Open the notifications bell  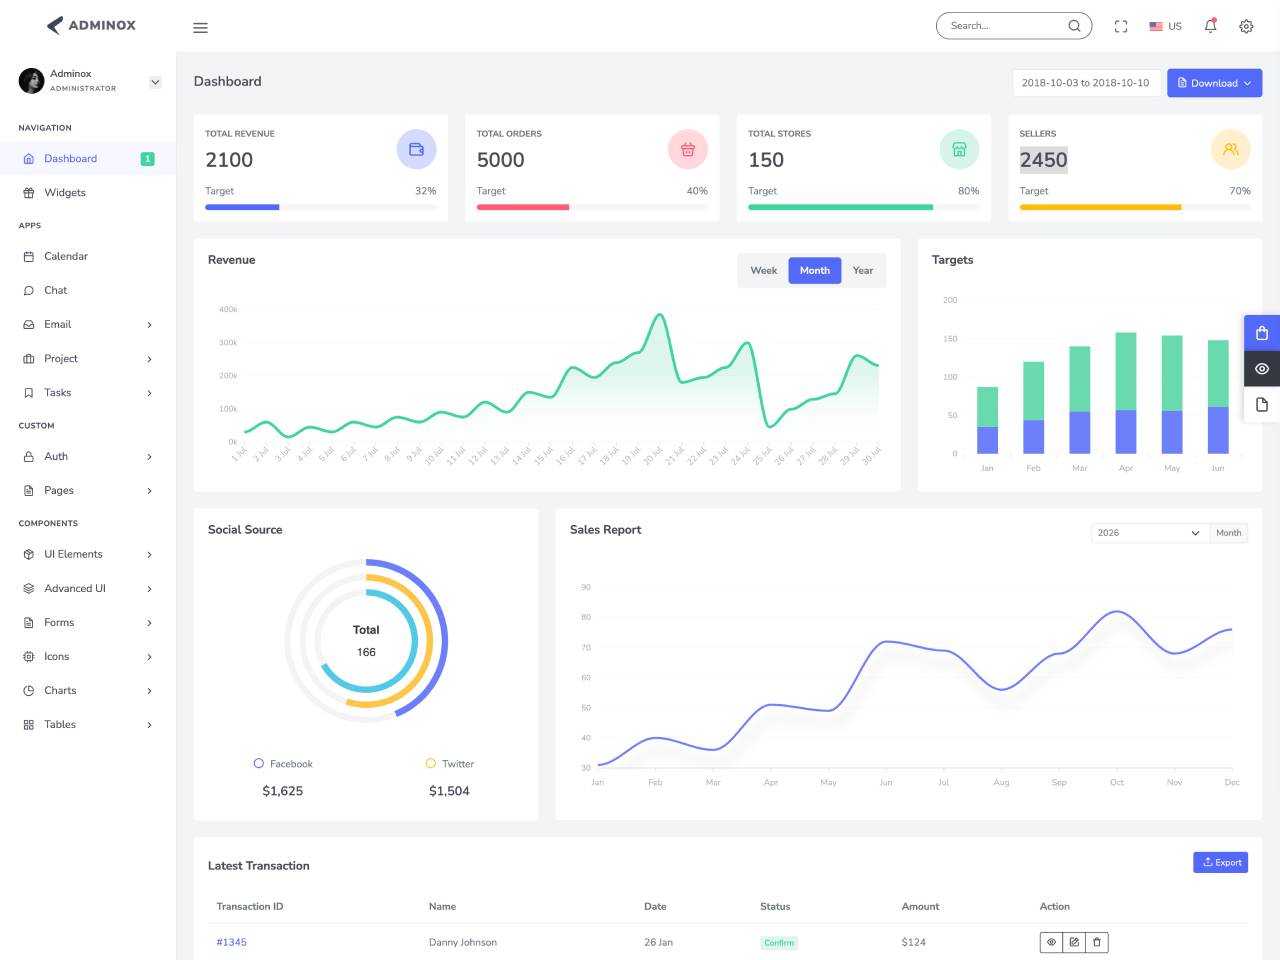1210,26
